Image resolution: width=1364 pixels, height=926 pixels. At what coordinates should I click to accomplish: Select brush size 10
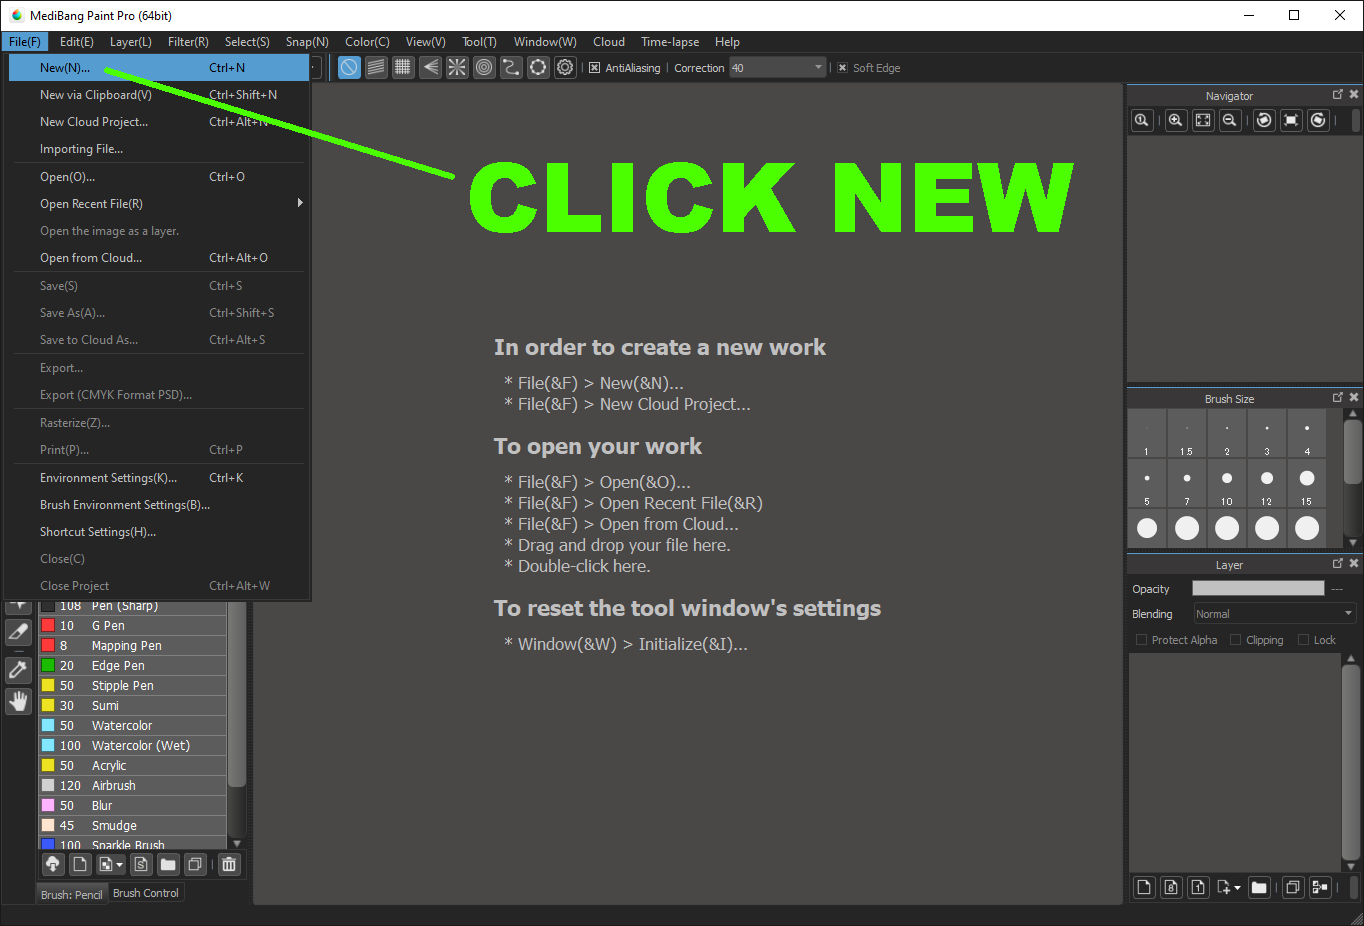[x=1227, y=483]
